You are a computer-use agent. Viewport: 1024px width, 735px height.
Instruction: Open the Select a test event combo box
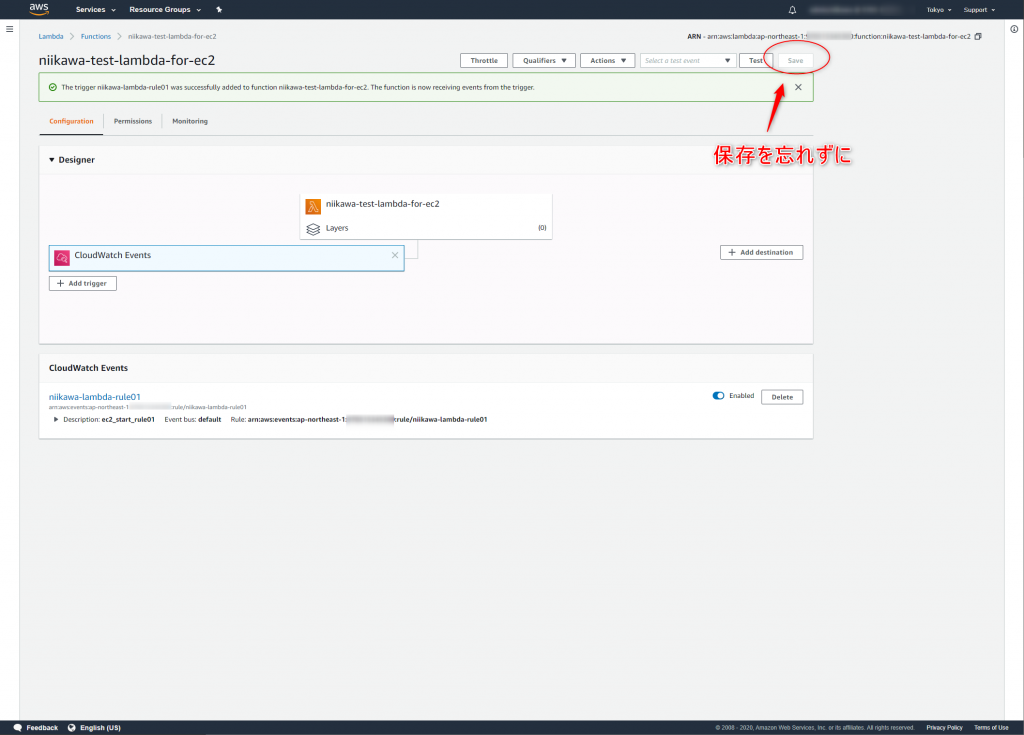point(688,61)
